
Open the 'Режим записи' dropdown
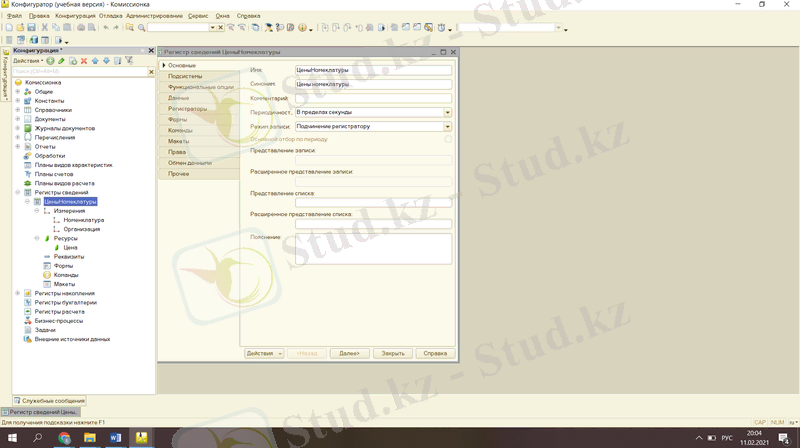447,126
